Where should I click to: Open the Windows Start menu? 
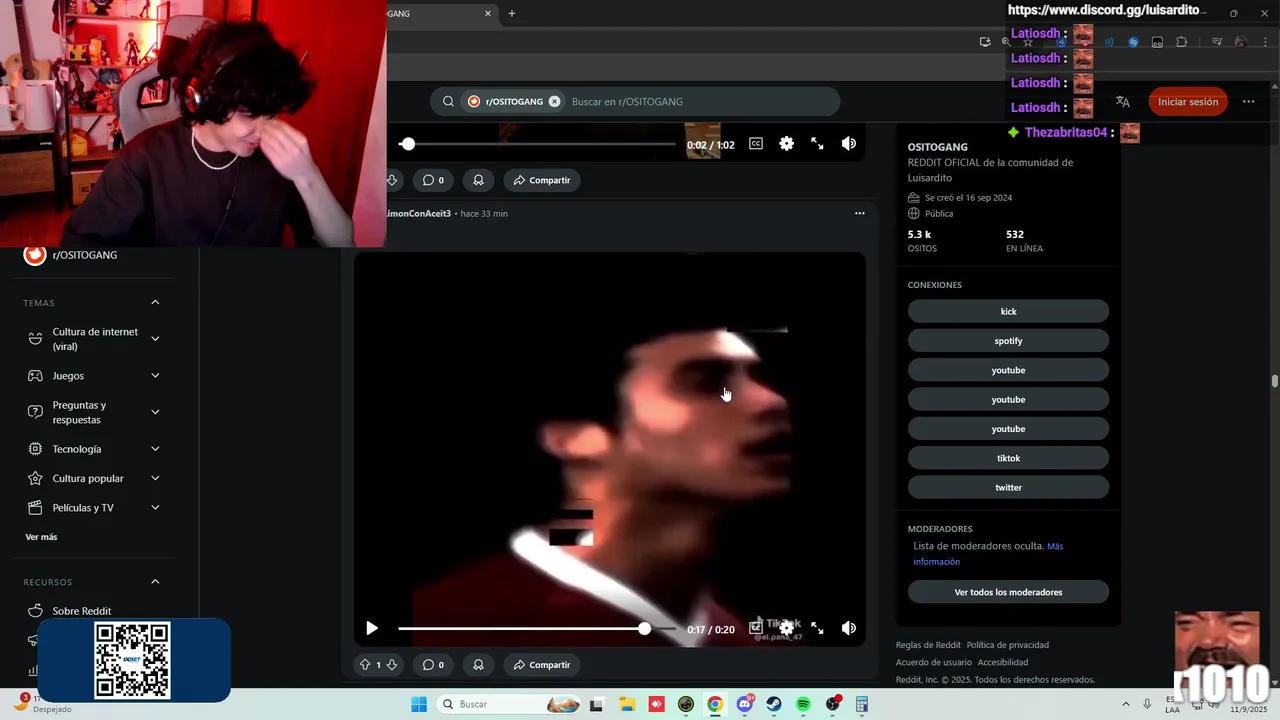[419, 704]
